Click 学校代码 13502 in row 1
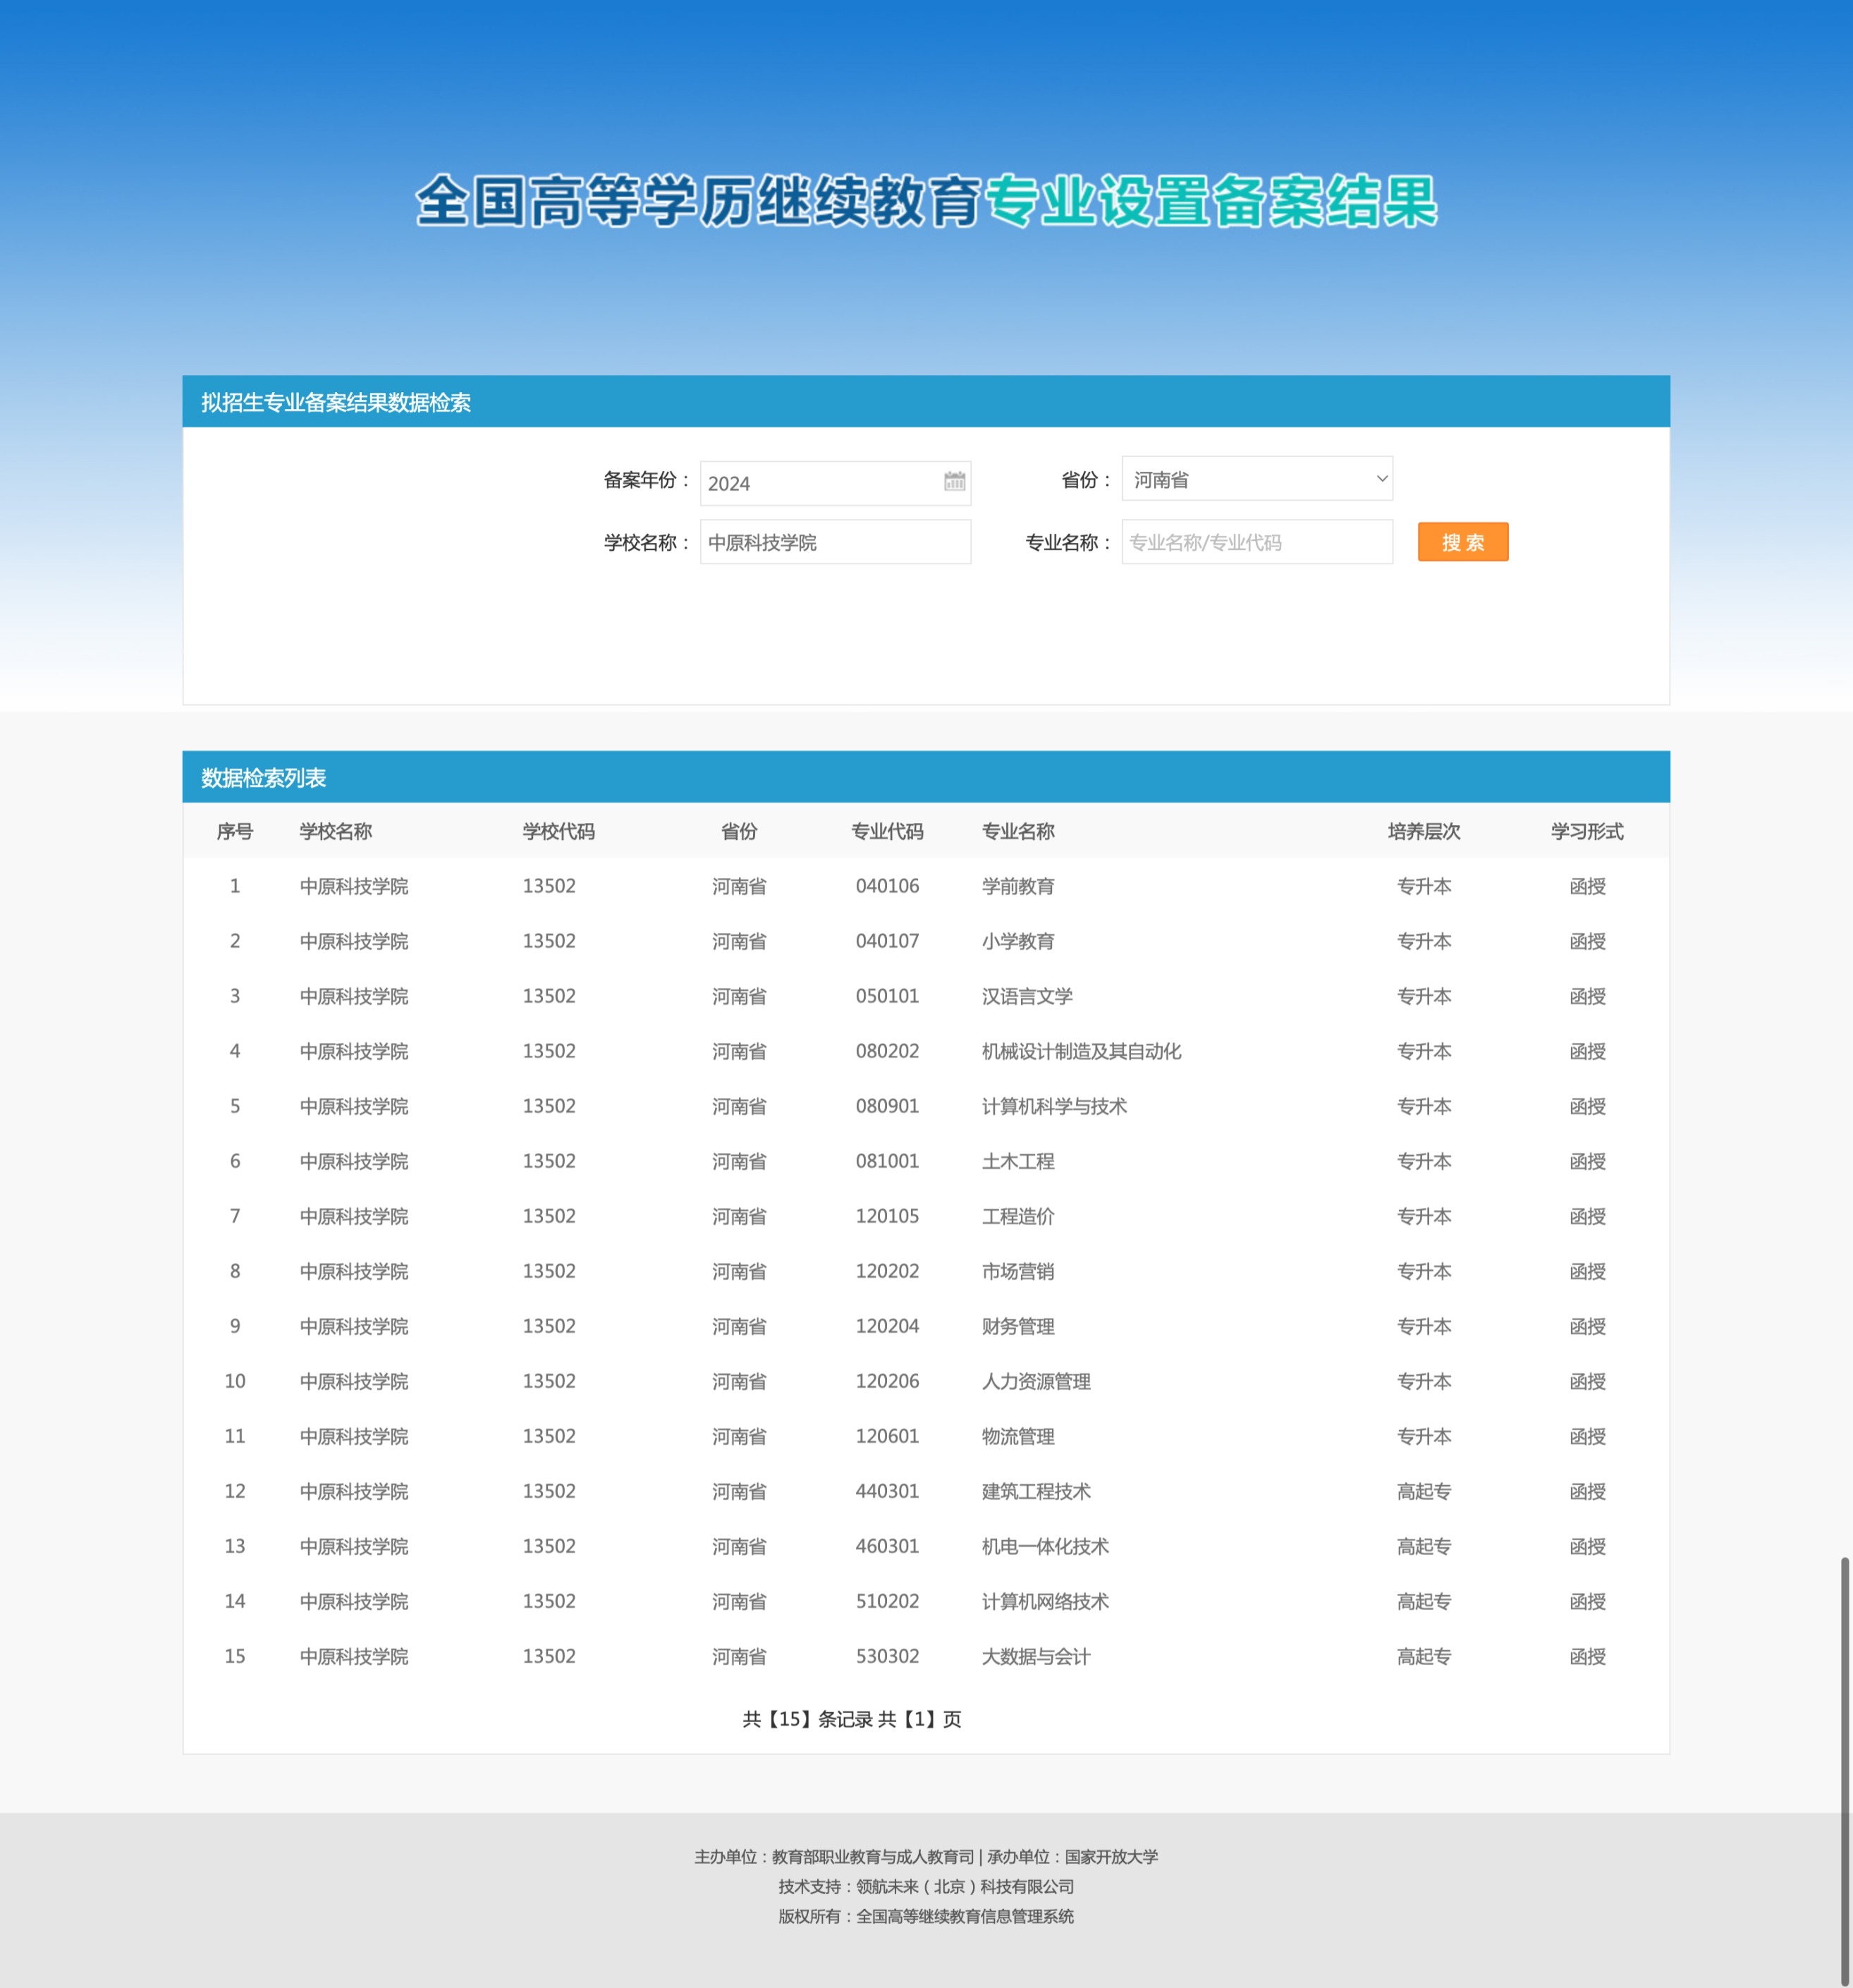1853x1988 pixels. click(x=549, y=886)
